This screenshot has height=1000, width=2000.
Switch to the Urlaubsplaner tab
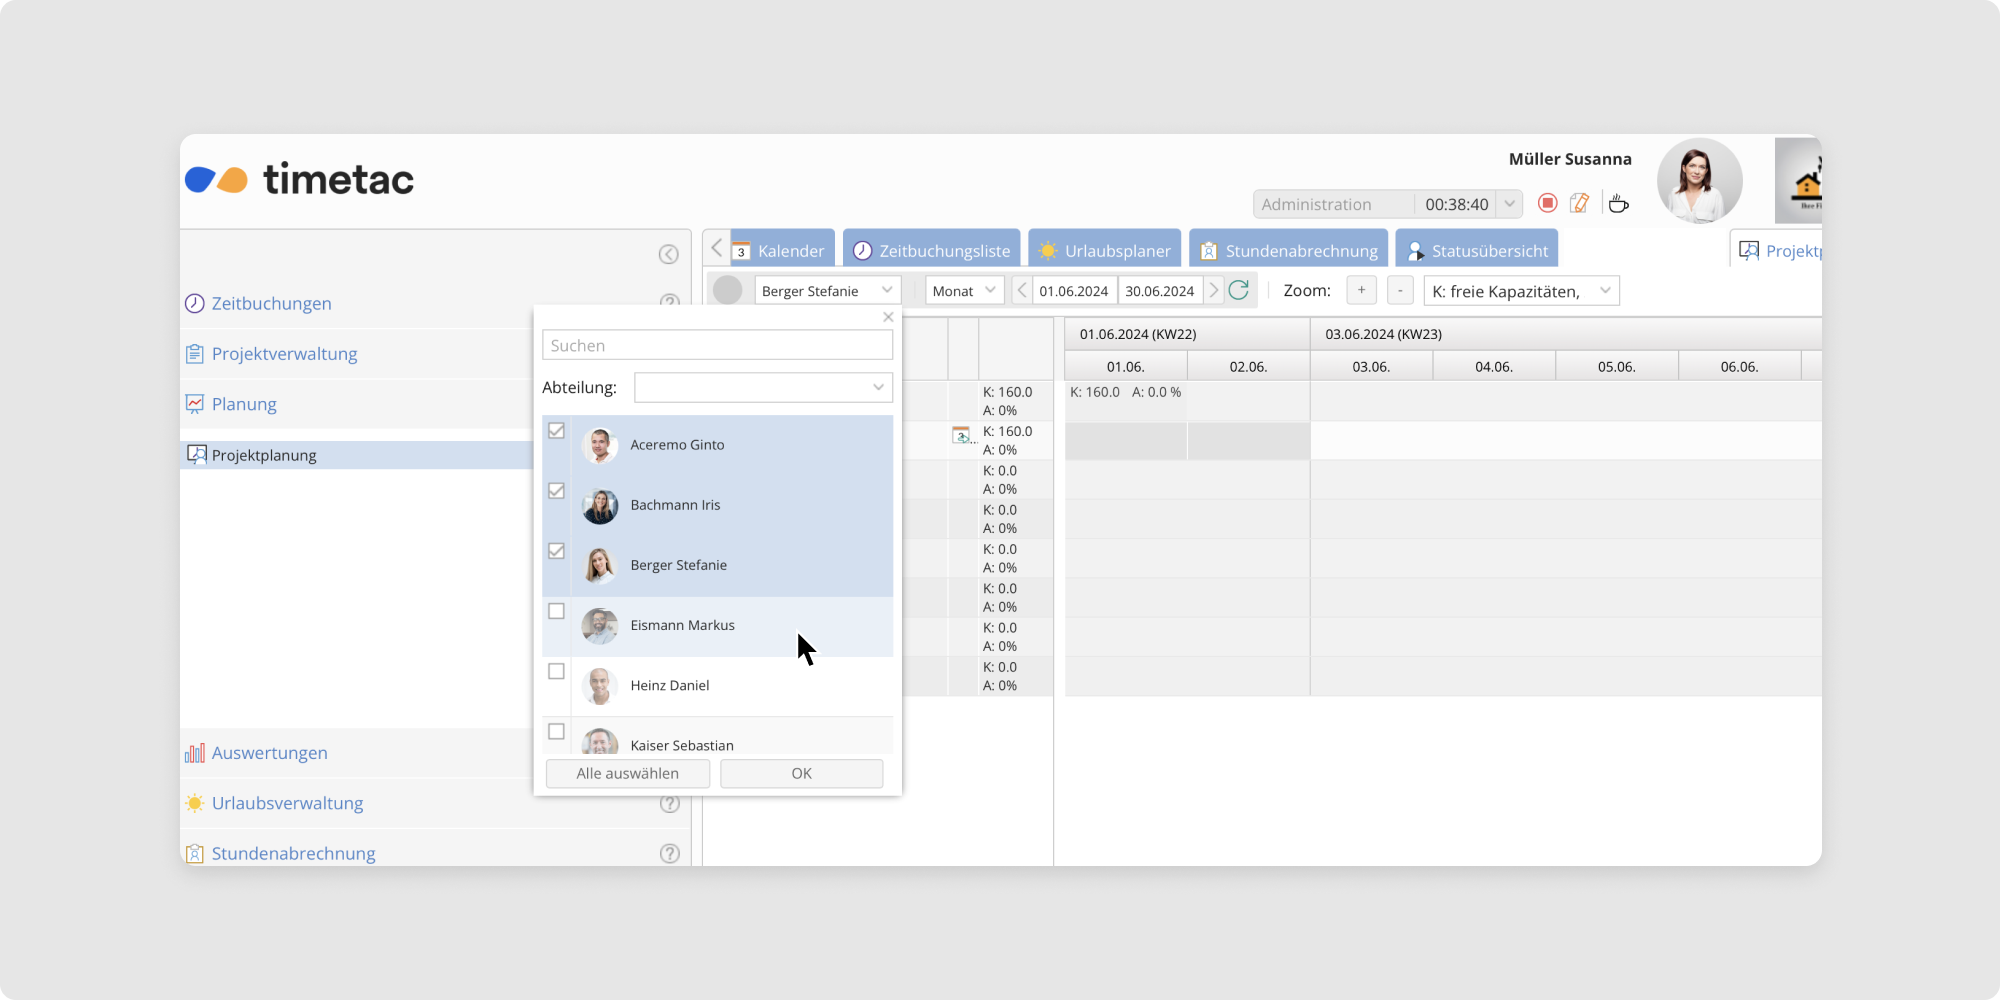1104,250
